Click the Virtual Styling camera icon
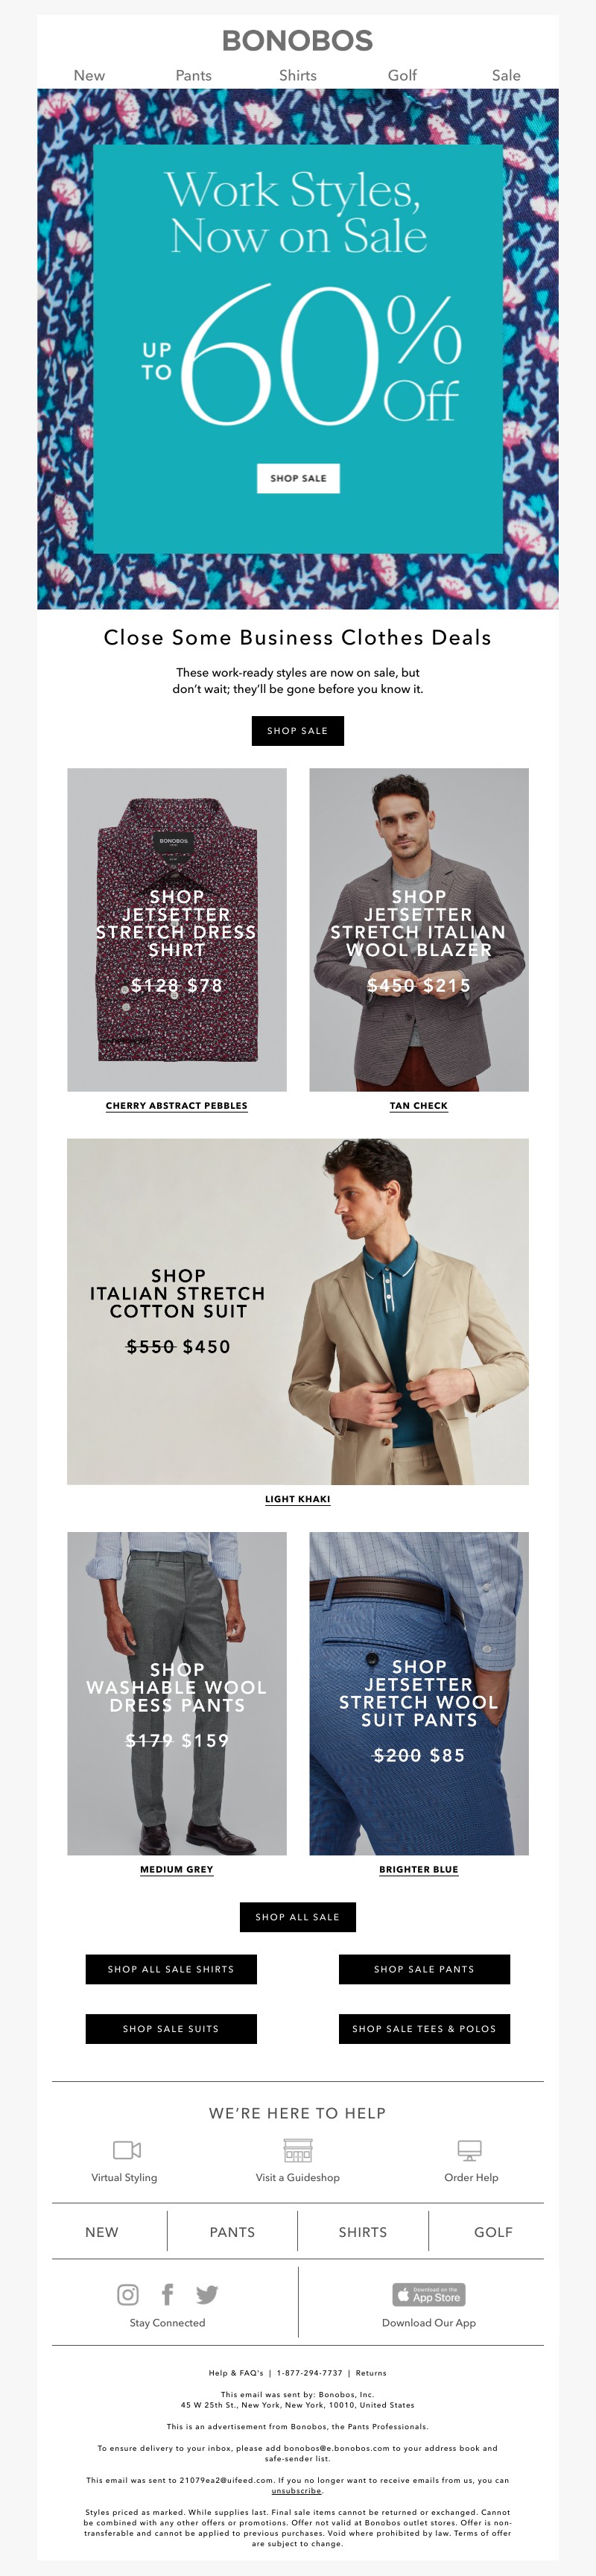 pyautogui.click(x=127, y=2150)
